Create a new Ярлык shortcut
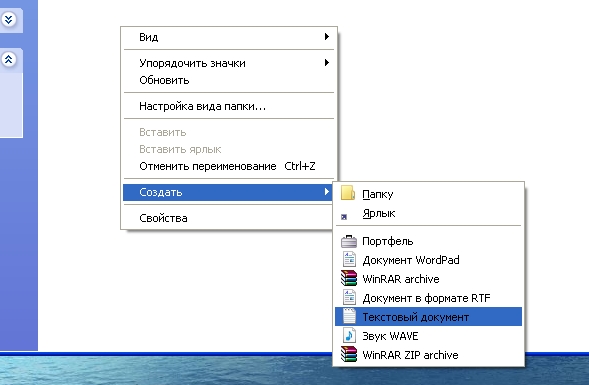This screenshot has width=589, height=385. tap(428, 213)
